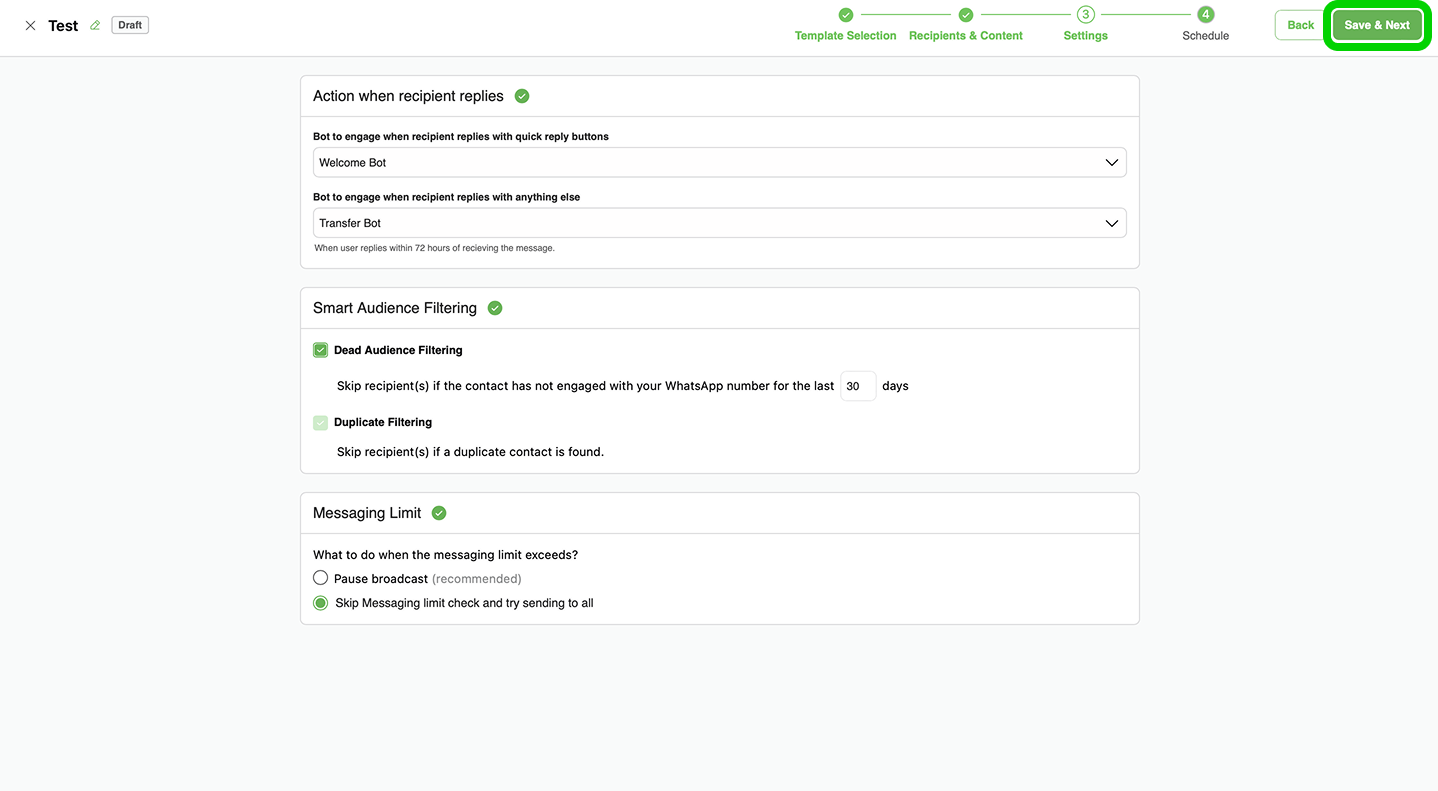Open the Welcome Bot dropdown
The image size is (1438, 791).
[719, 163]
